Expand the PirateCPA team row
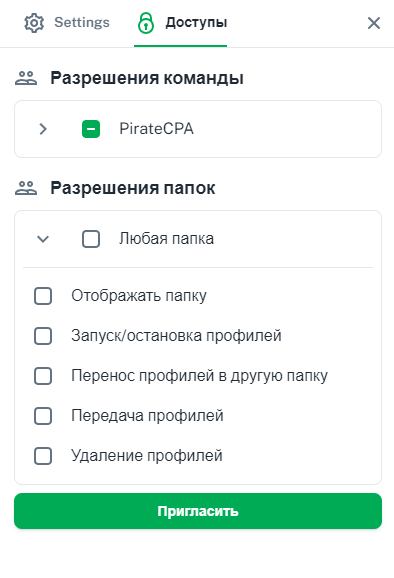This screenshot has width=394, height=578. [x=43, y=129]
